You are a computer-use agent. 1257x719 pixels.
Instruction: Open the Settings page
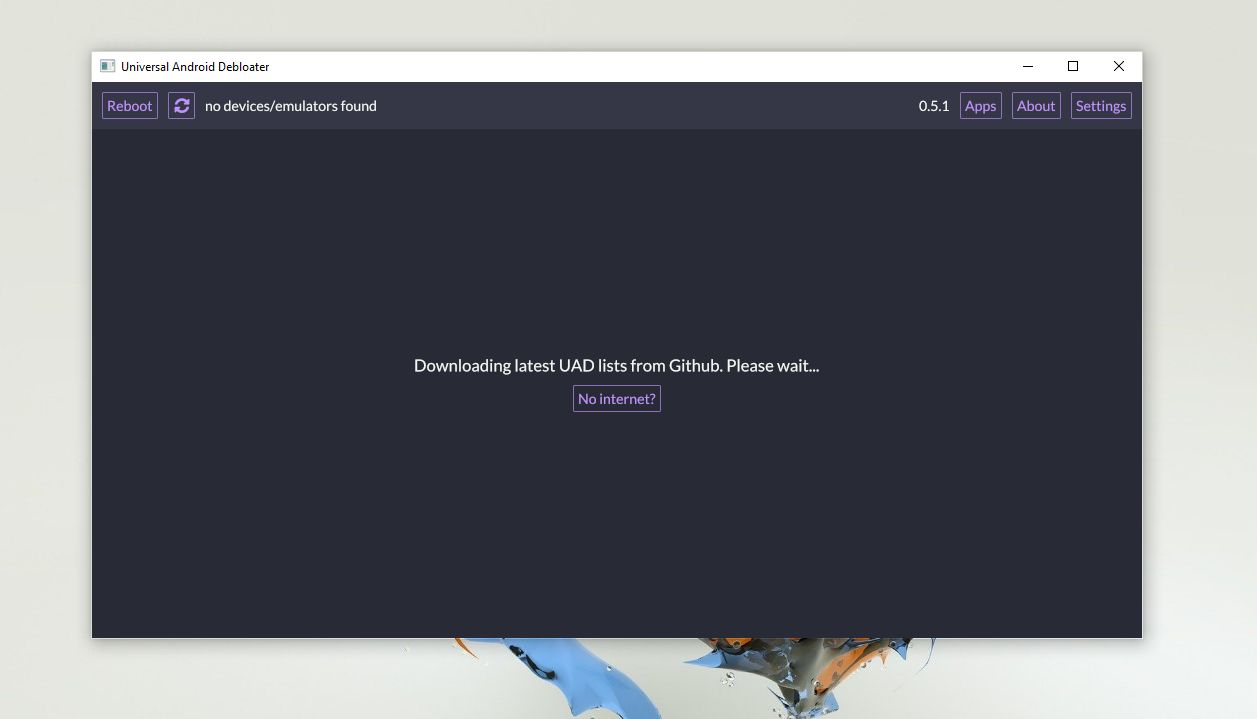click(1101, 106)
